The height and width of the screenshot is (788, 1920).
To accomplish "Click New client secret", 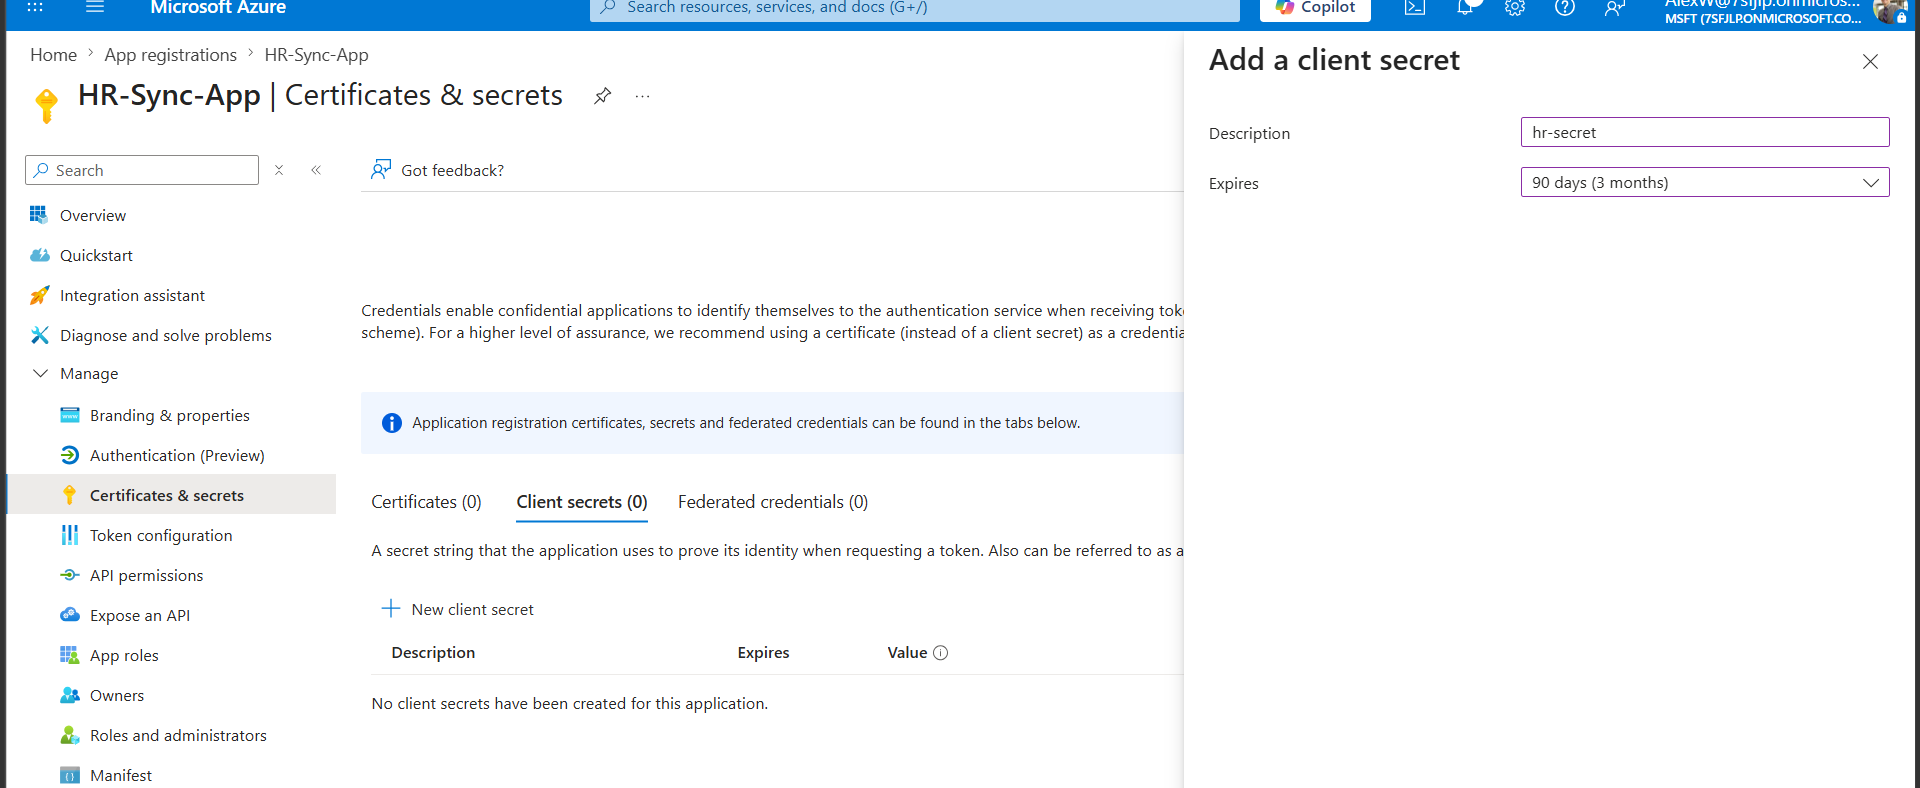I will pos(458,609).
